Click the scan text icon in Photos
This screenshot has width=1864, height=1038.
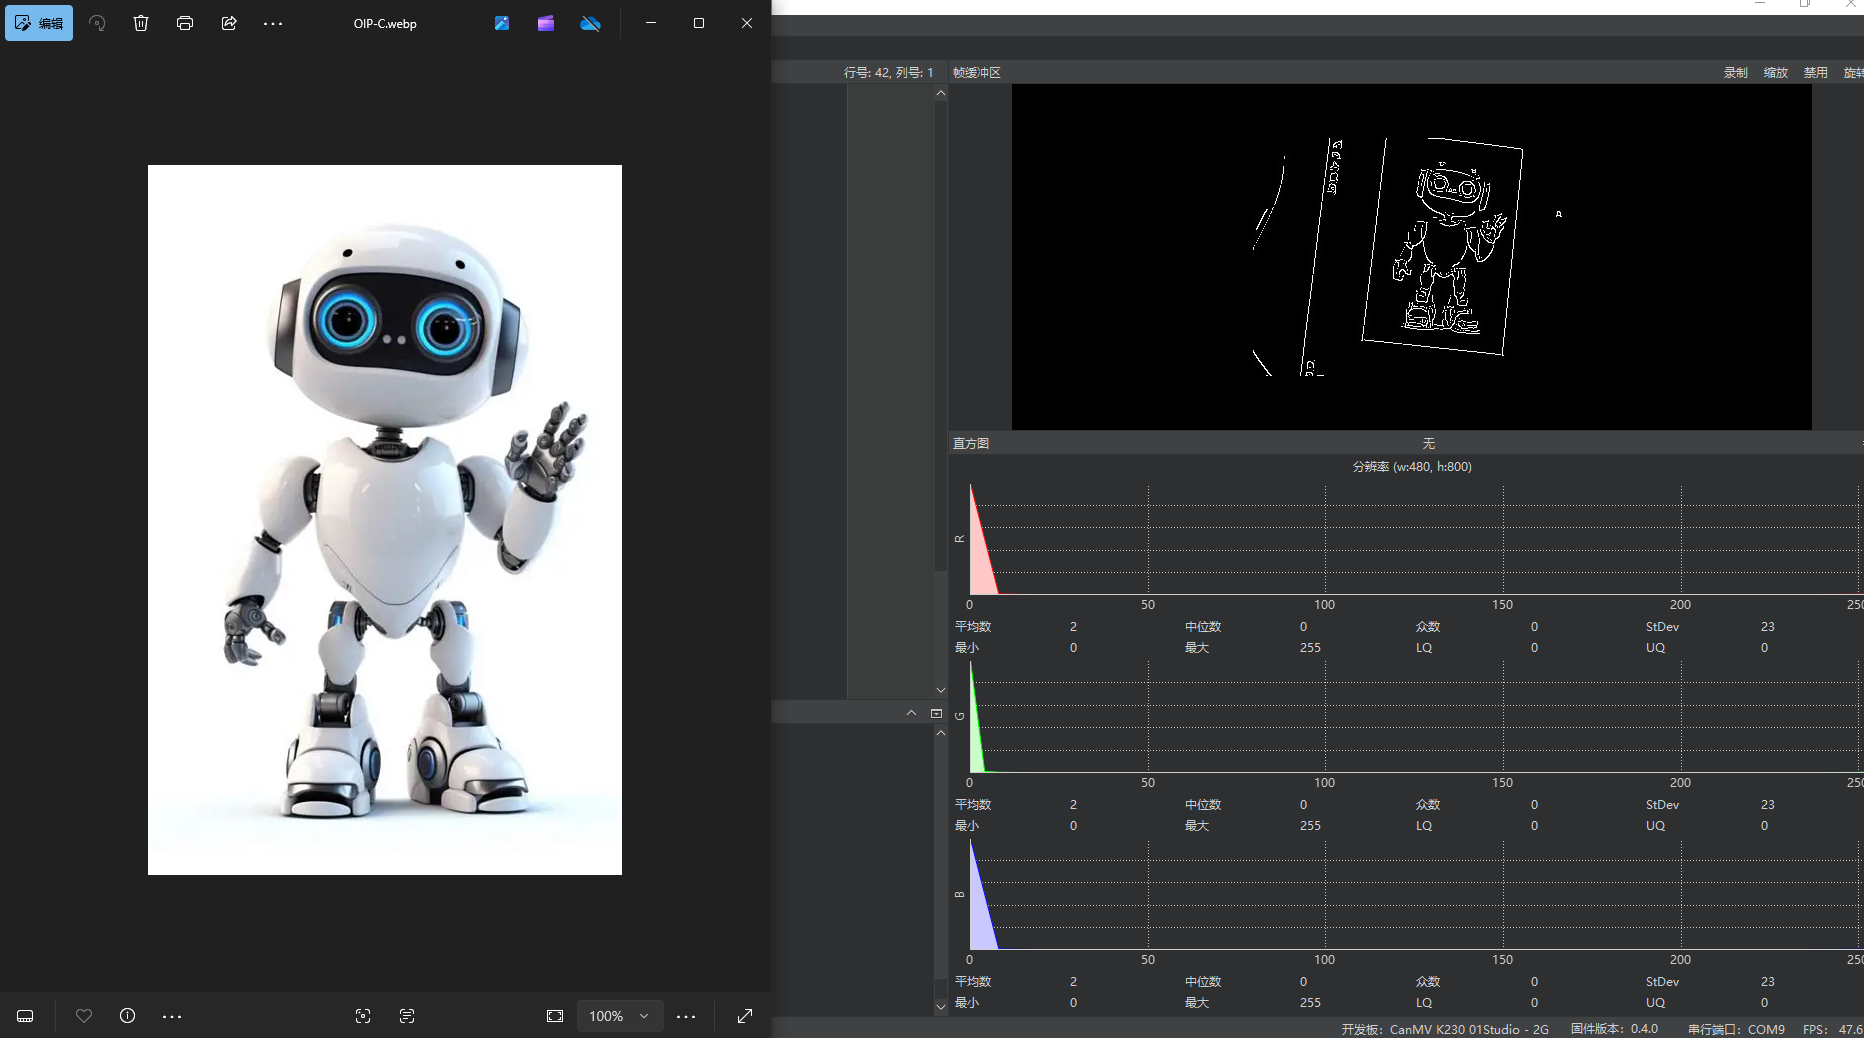407,1016
